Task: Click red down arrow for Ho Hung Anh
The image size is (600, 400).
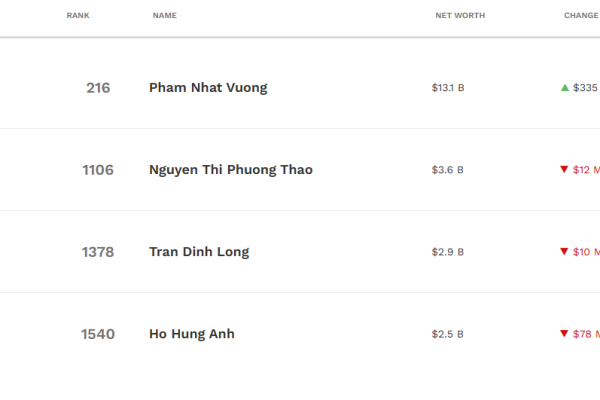Action: pos(564,334)
